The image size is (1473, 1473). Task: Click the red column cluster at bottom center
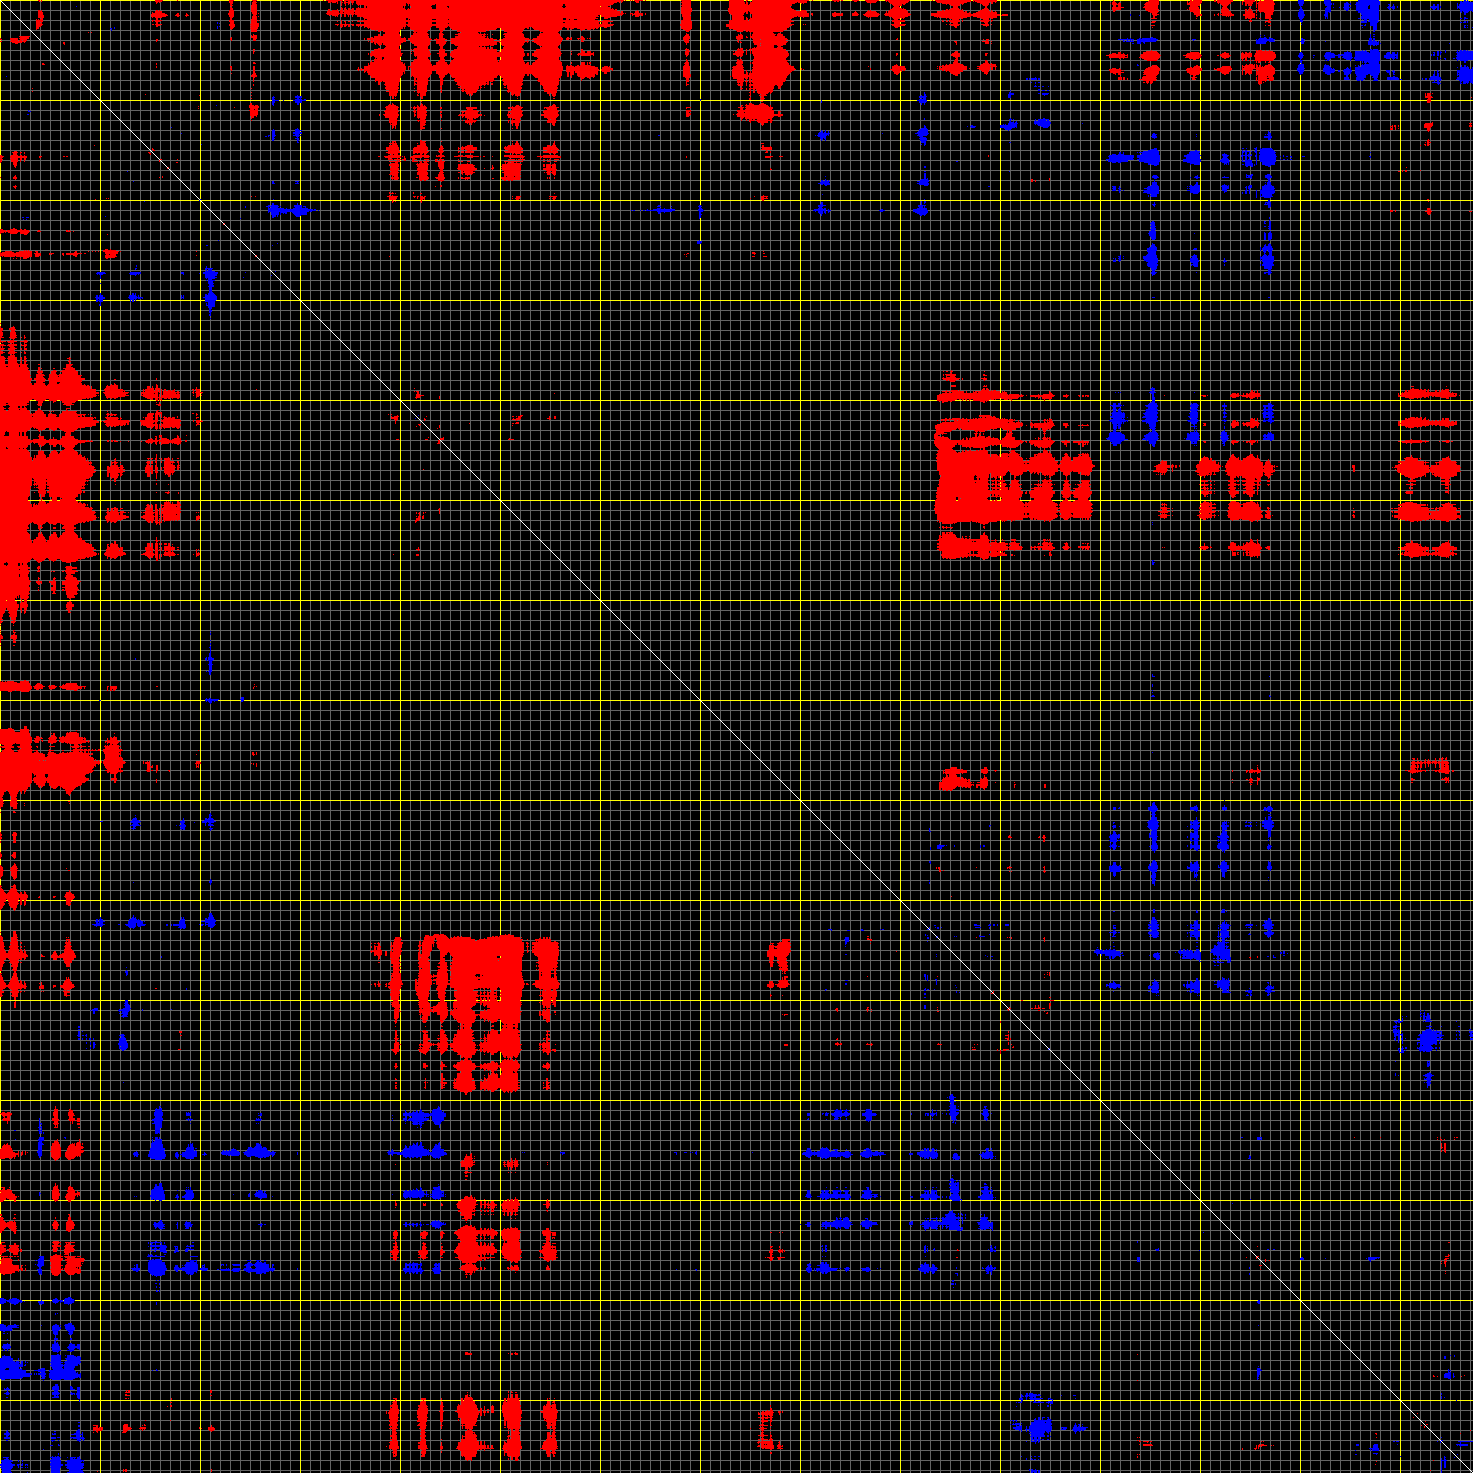point(470,1425)
